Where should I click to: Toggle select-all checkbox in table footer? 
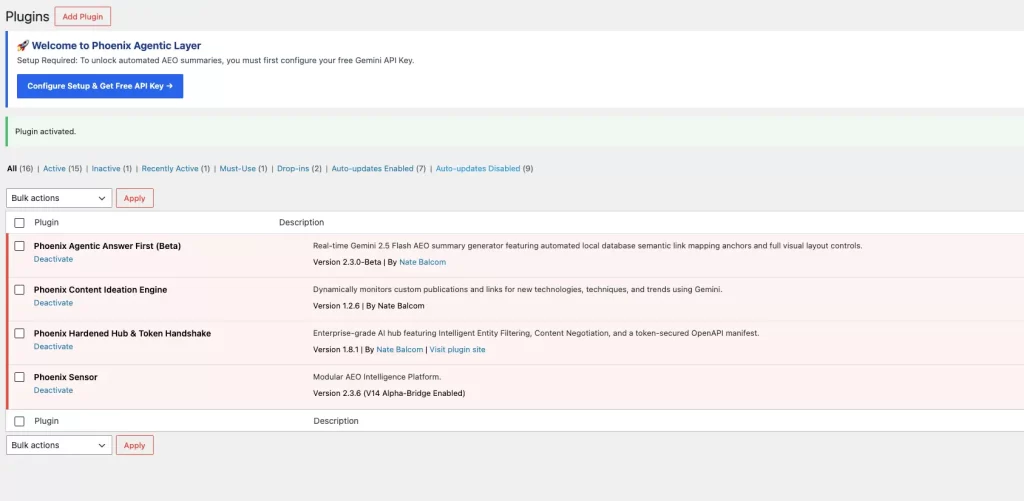coord(20,421)
